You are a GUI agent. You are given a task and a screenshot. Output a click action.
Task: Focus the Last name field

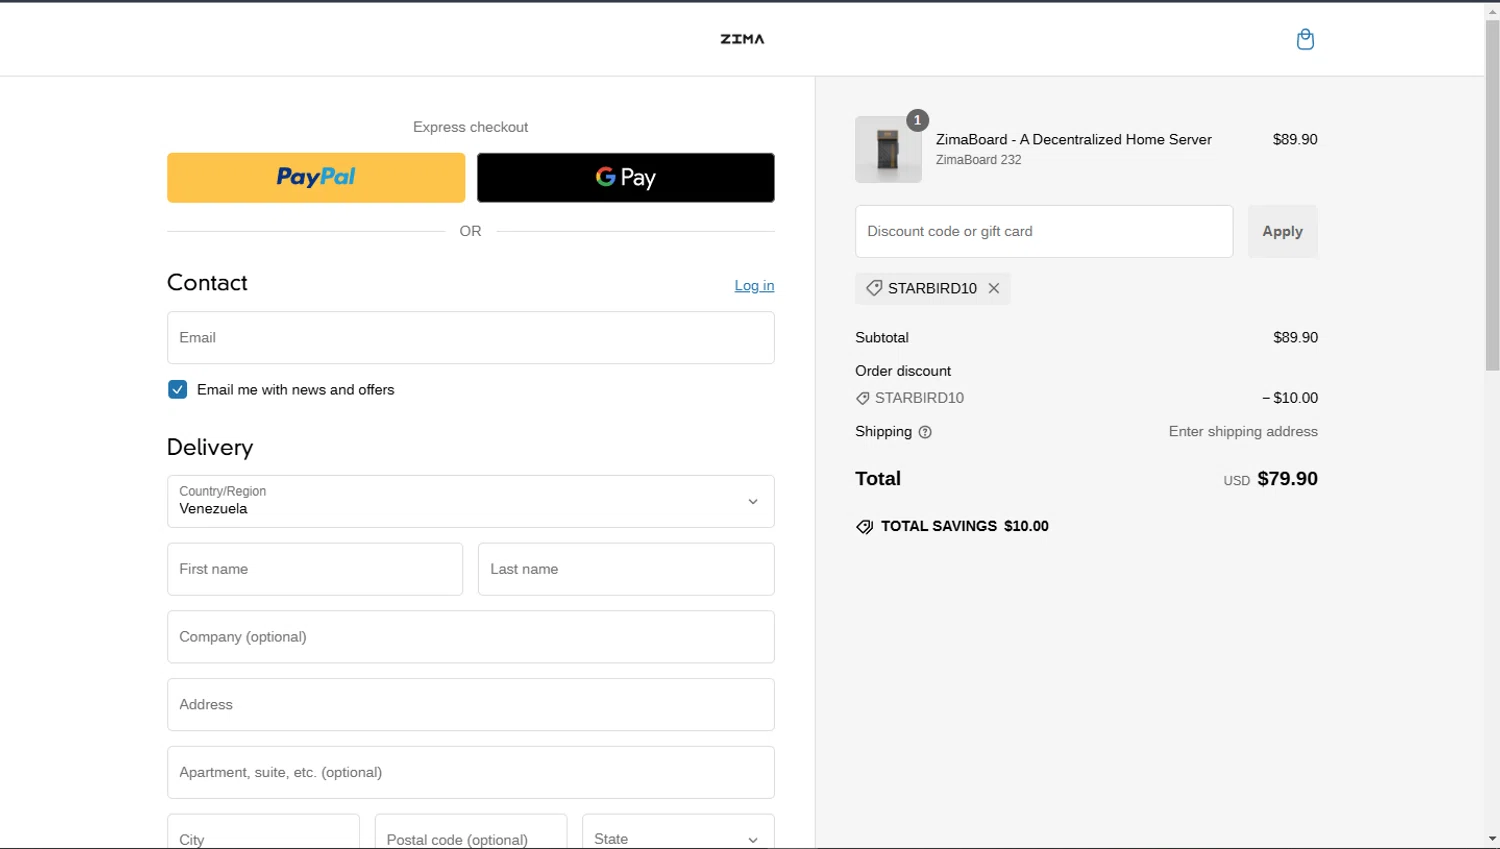tap(626, 569)
